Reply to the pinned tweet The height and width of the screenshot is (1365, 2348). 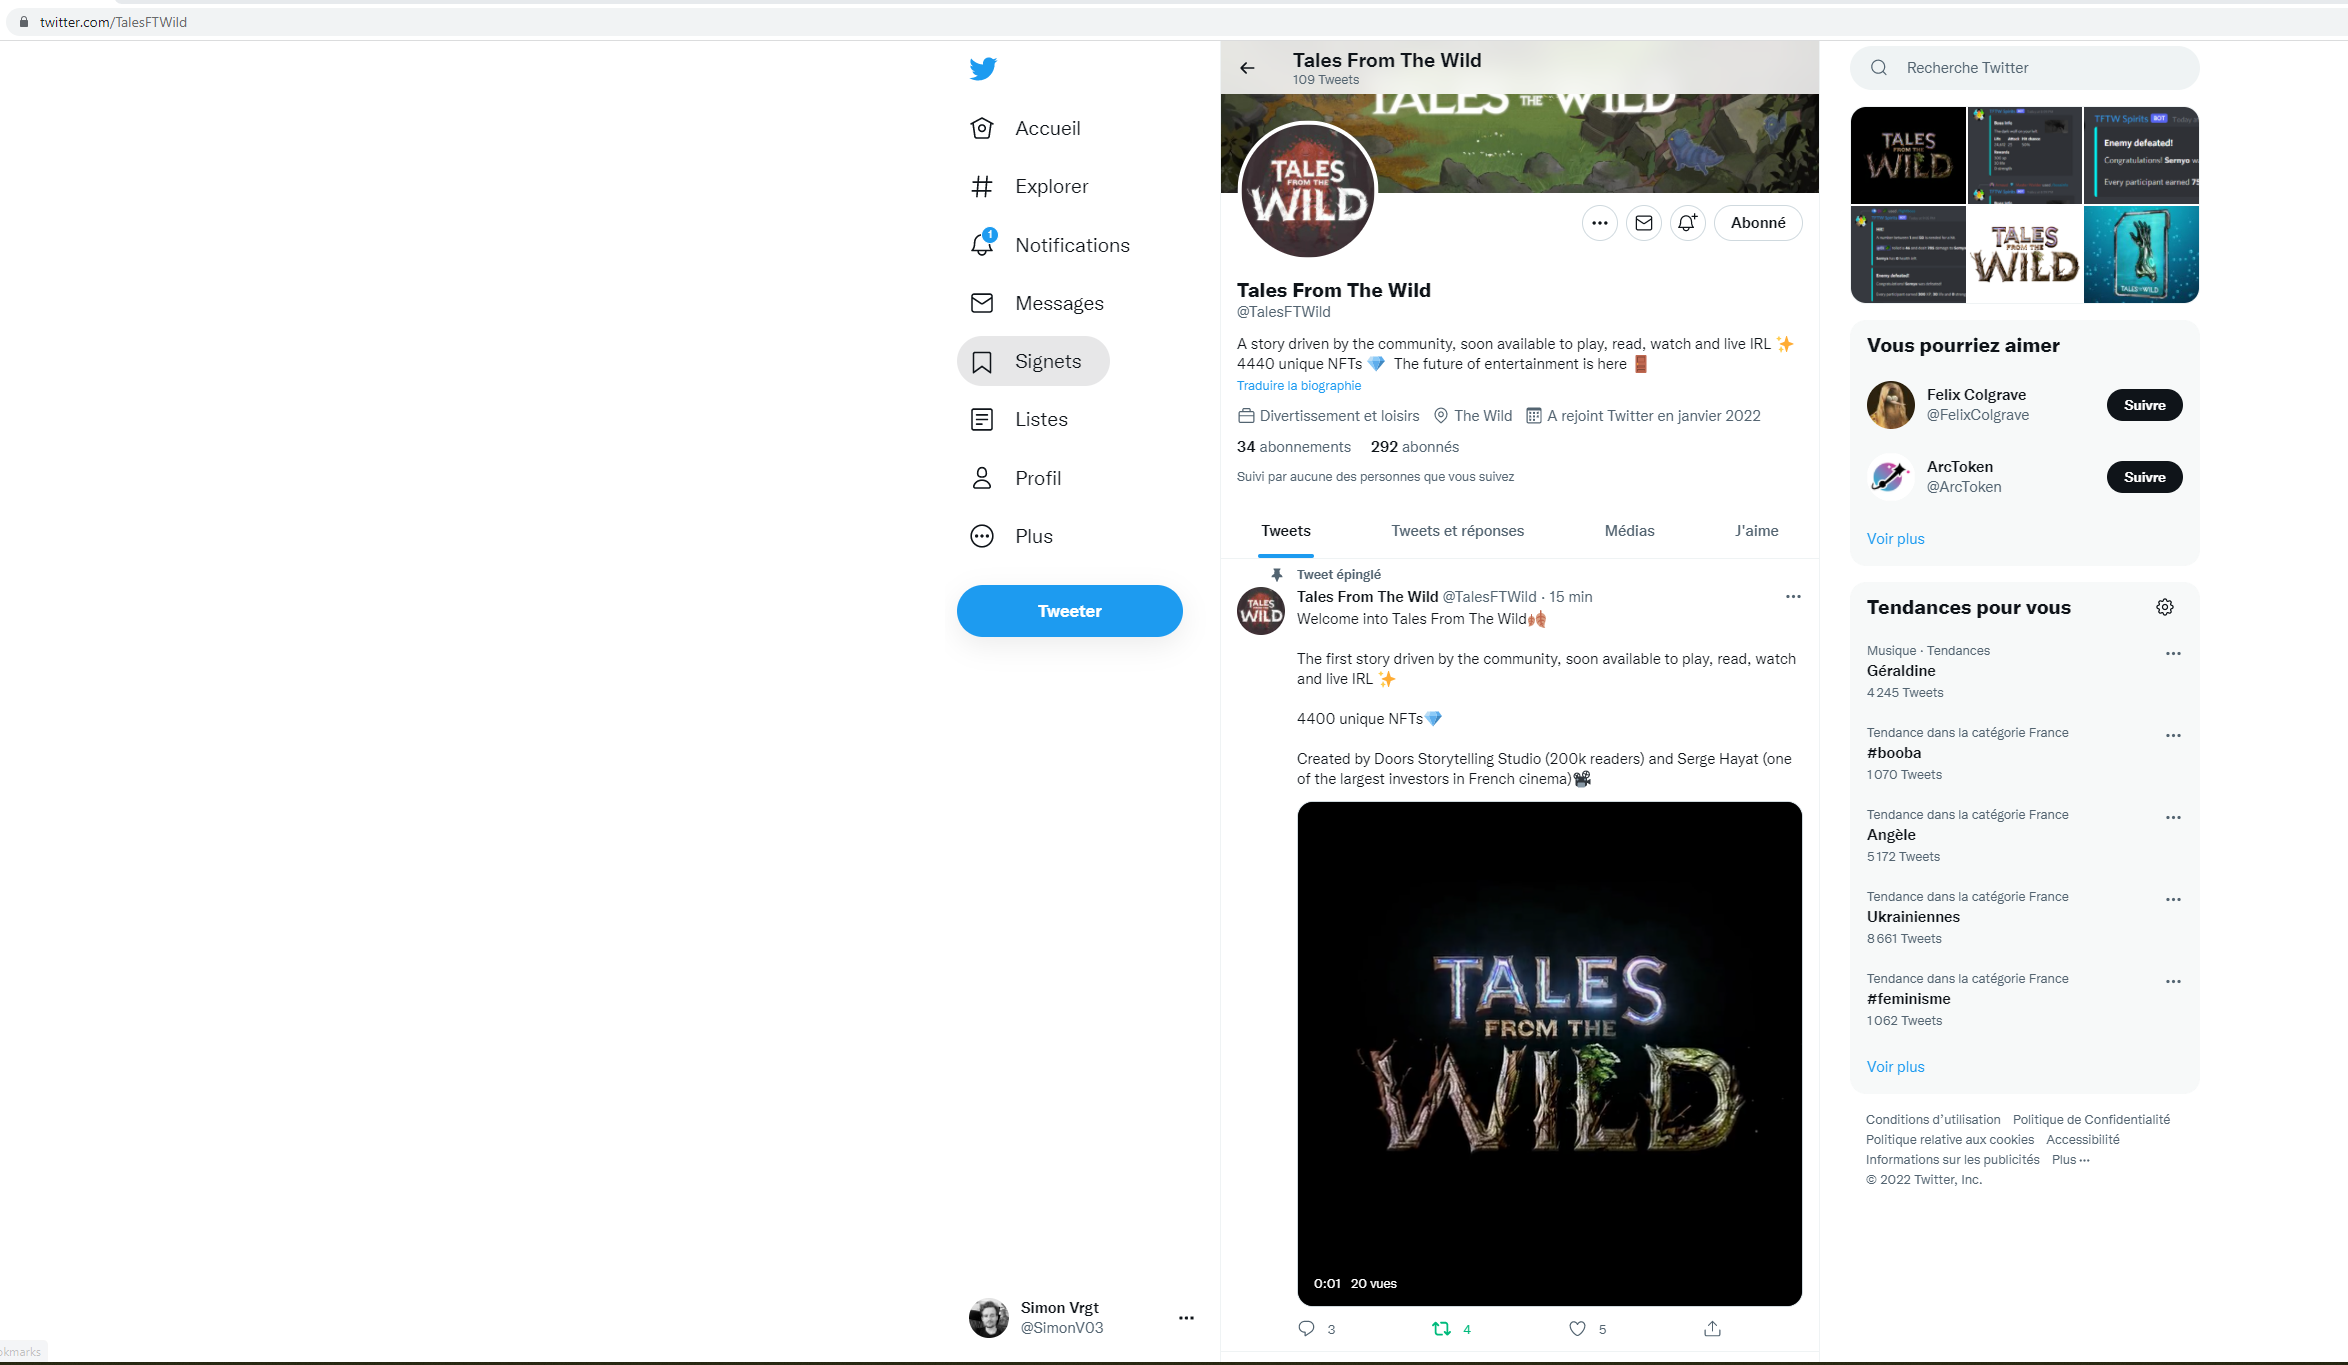tap(1306, 1329)
